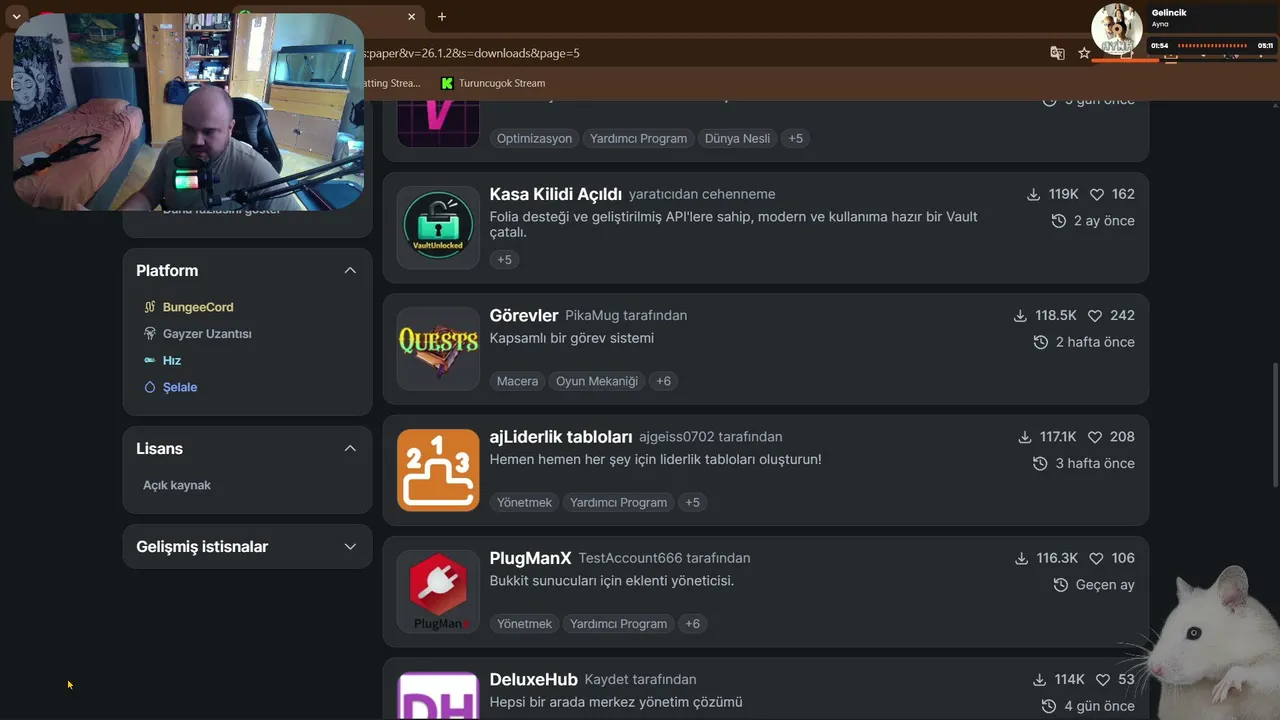The image size is (1280, 720).
Task: Collapse the Platform filter section
Action: 350,271
